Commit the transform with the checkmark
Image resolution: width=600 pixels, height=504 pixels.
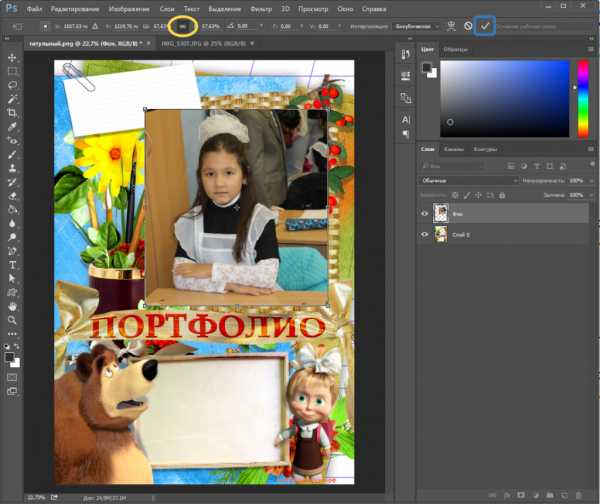485,26
